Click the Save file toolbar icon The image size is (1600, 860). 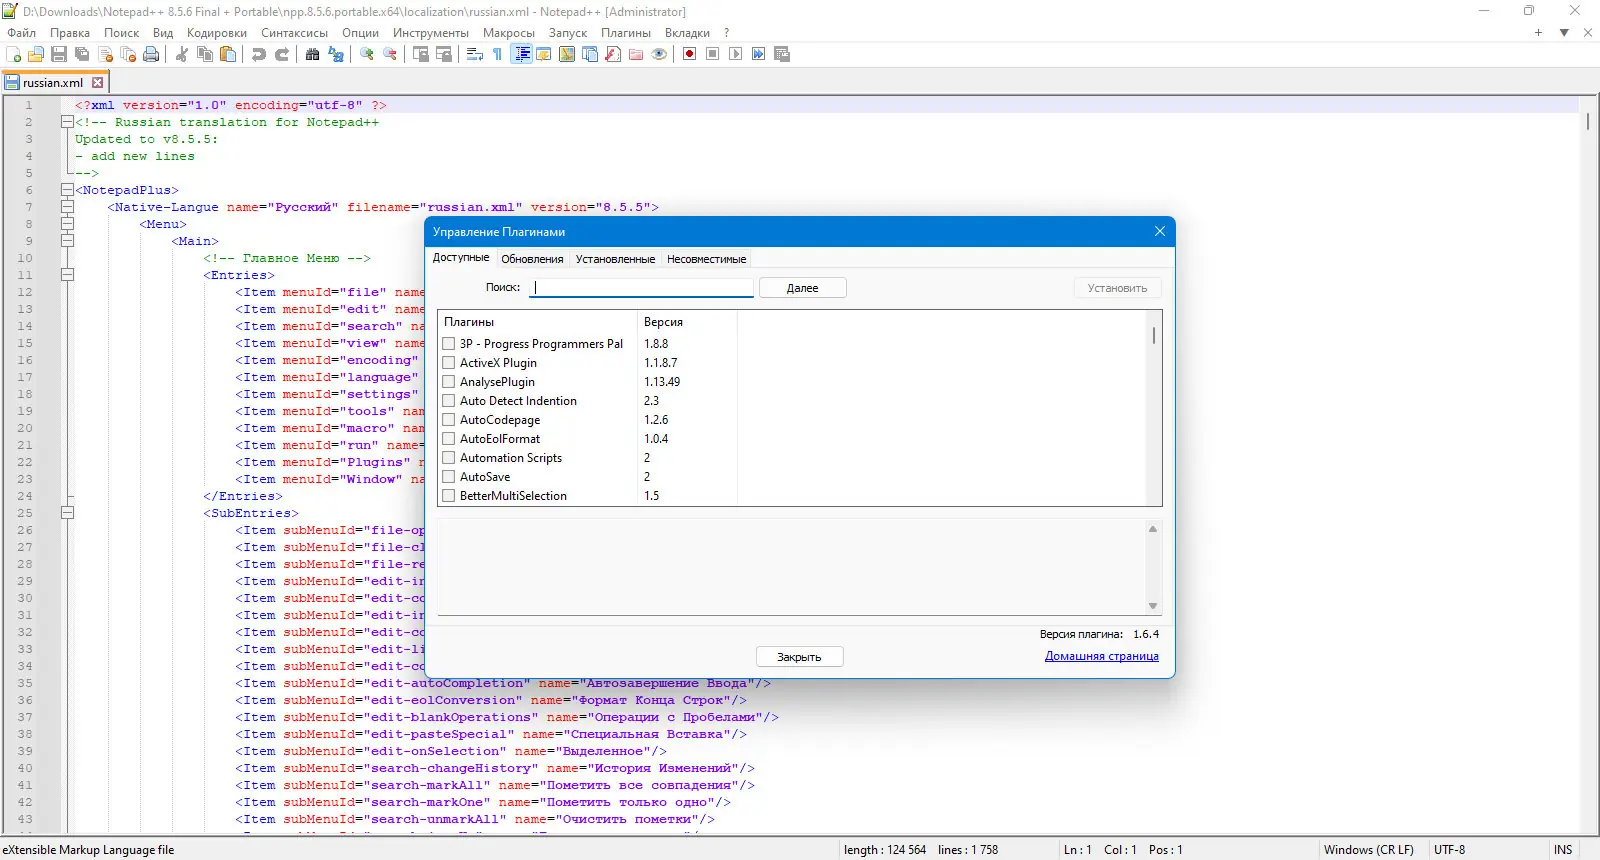click(59, 54)
